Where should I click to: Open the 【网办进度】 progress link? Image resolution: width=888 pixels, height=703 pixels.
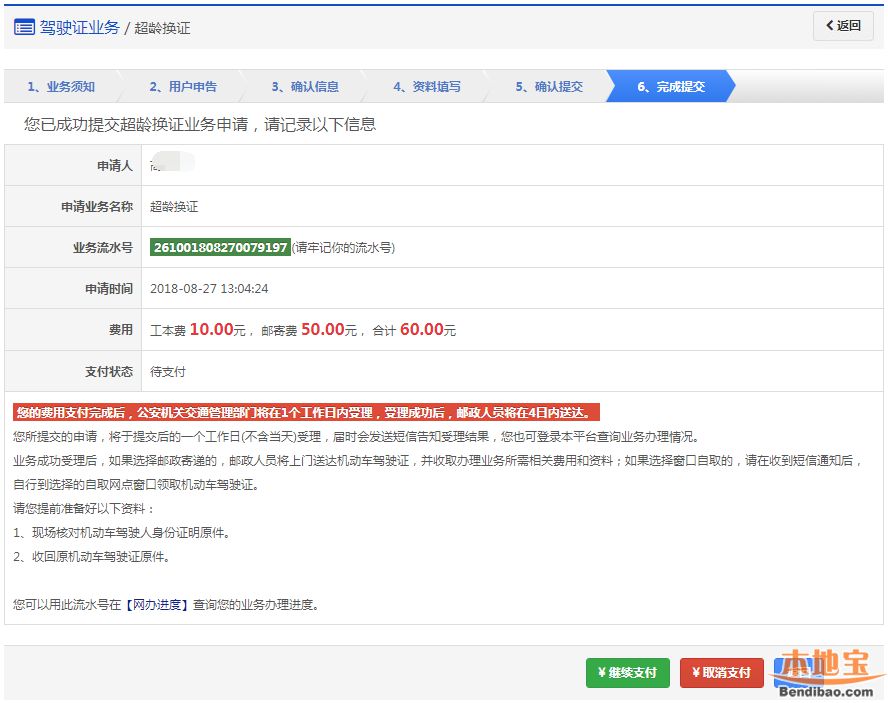(x=156, y=605)
